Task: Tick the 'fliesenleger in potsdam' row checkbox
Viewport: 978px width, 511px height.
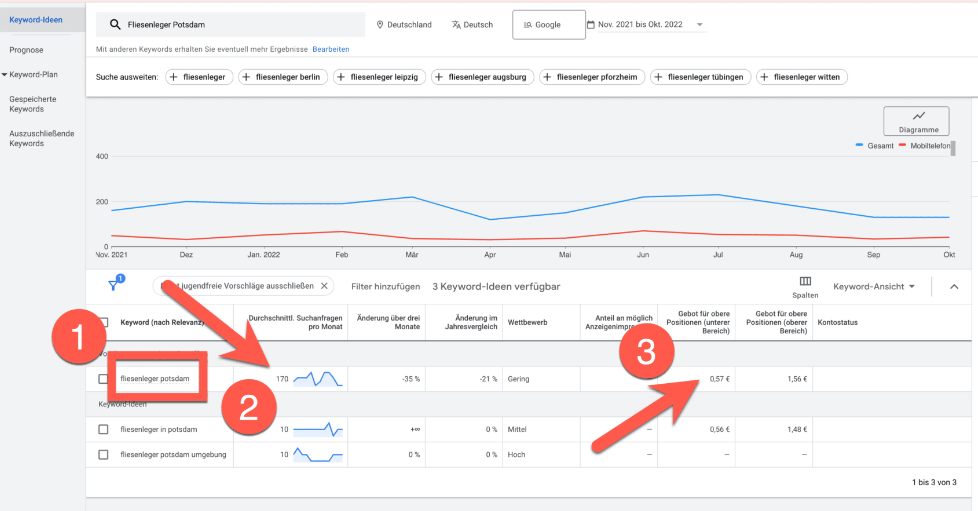Action: point(103,429)
